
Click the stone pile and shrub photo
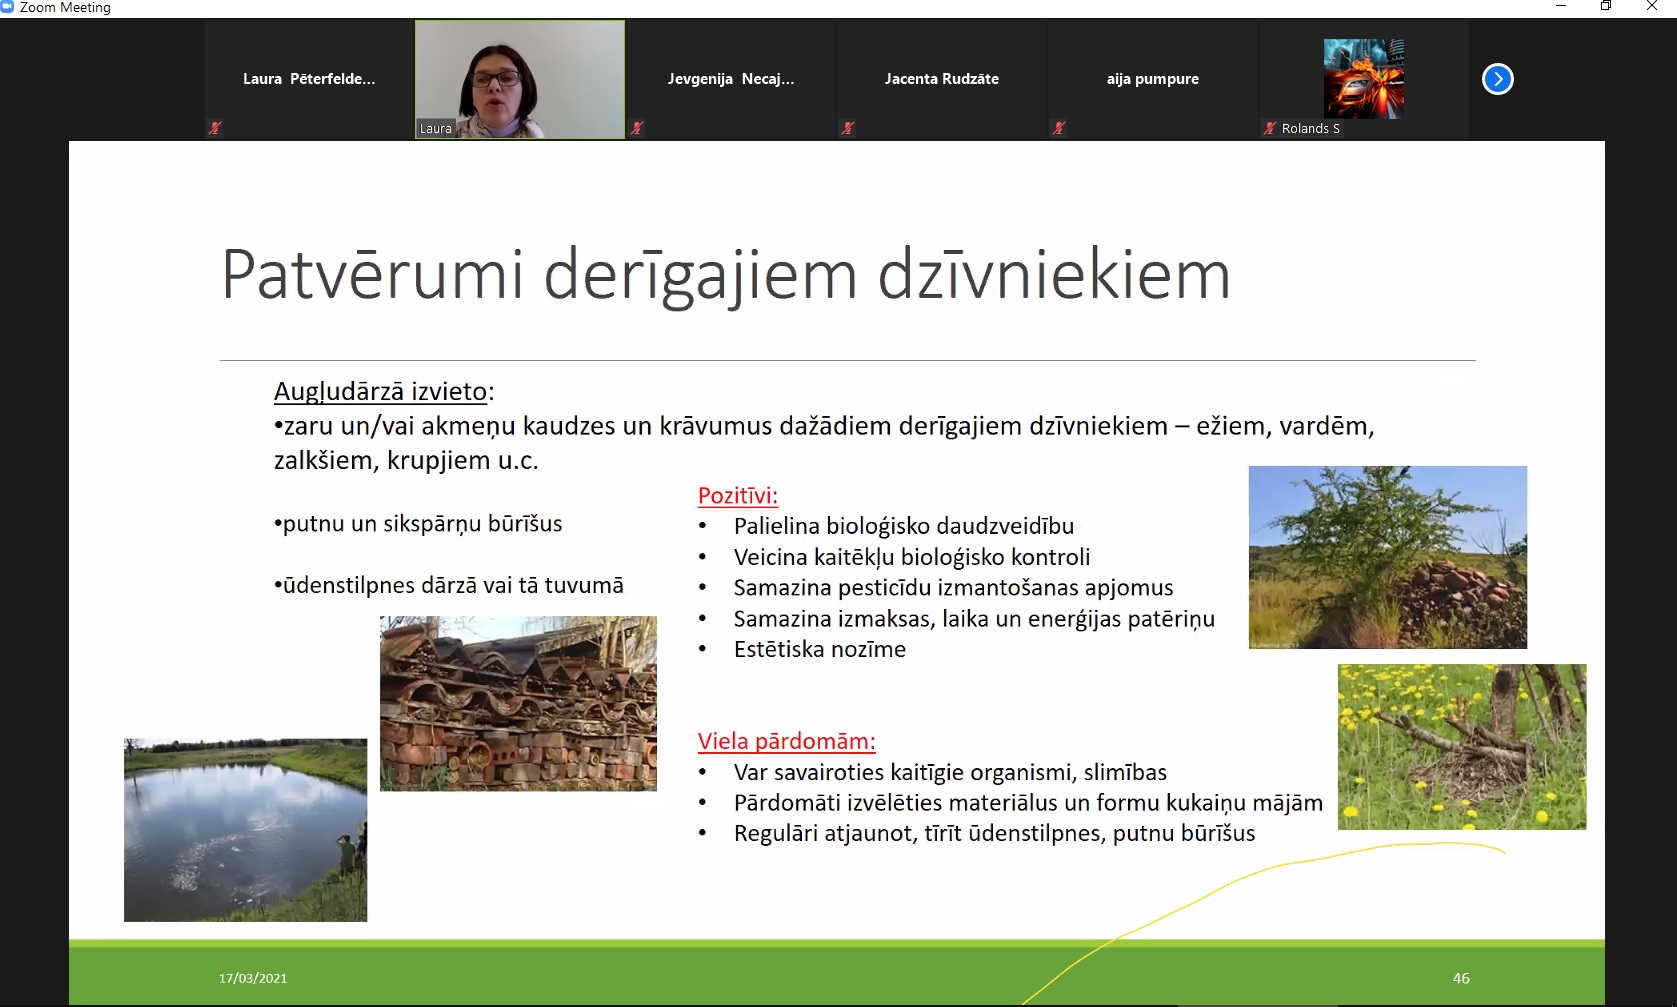click(x=1388, y=557)
